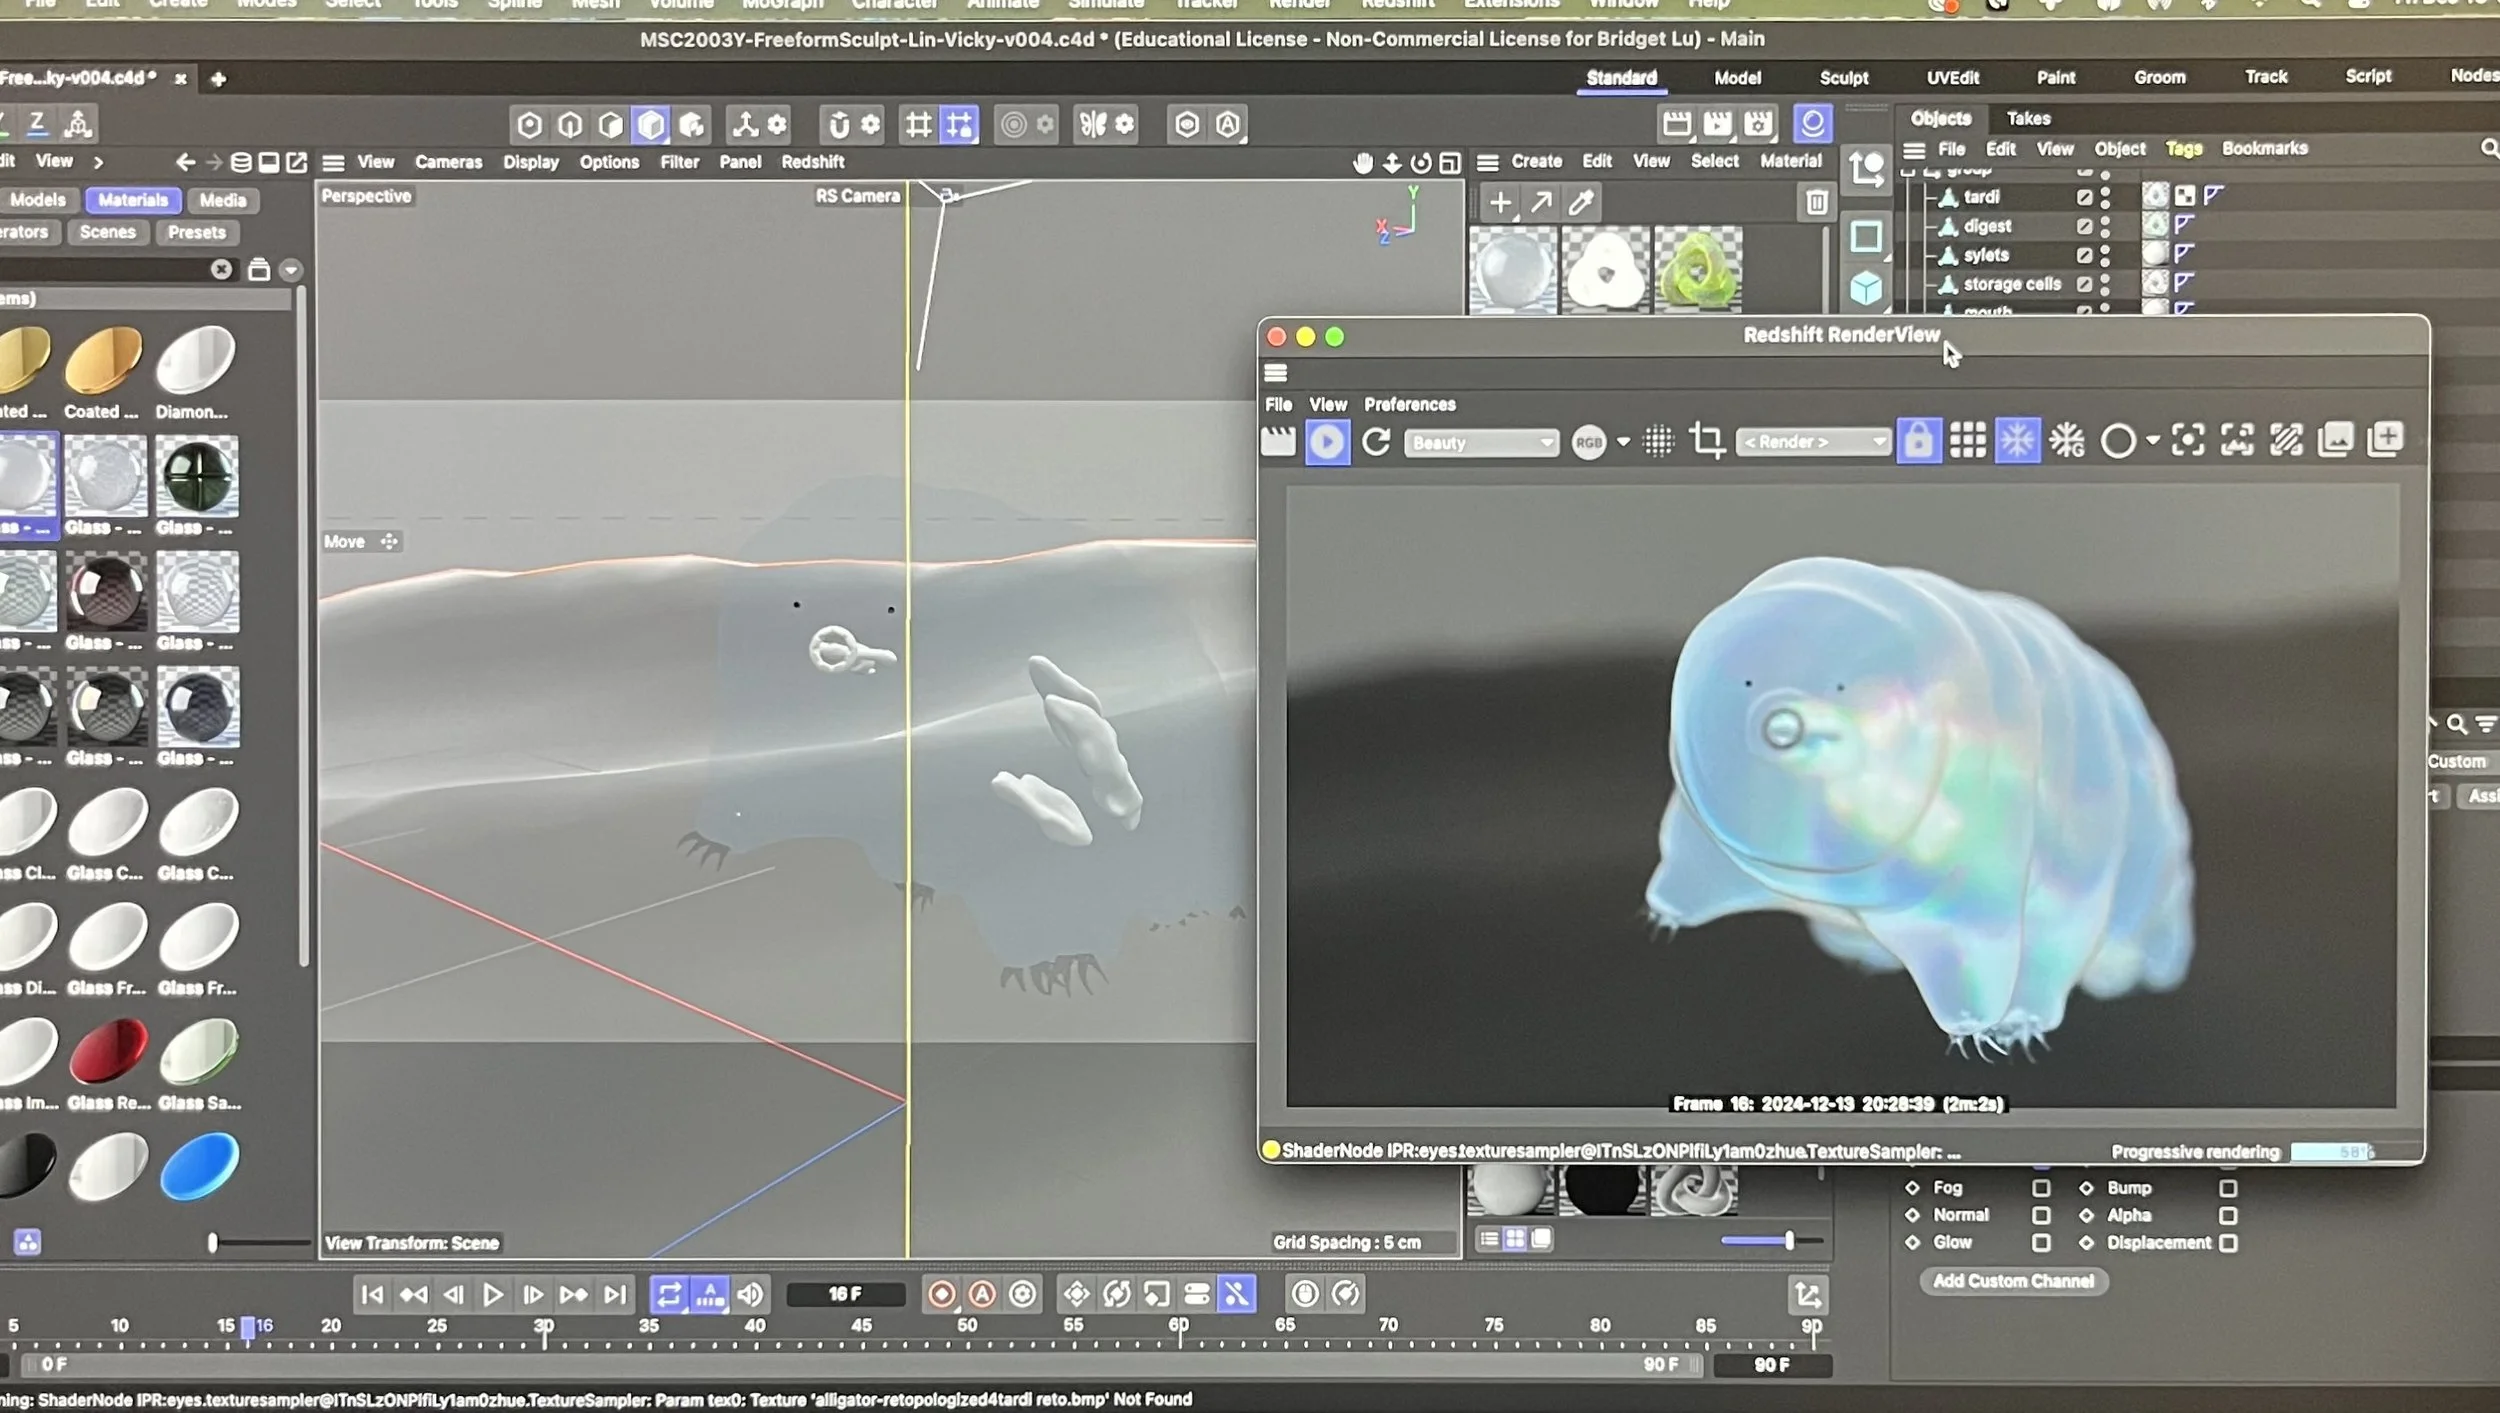Create new material with plus icon
This screenshot has width=2500, height=1413.
tap(1500, 203)
